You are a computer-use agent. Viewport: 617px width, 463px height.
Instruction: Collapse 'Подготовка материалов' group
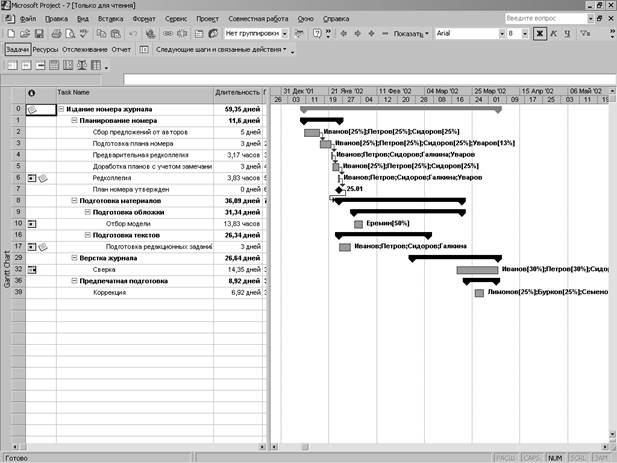[x=74, y=201]
